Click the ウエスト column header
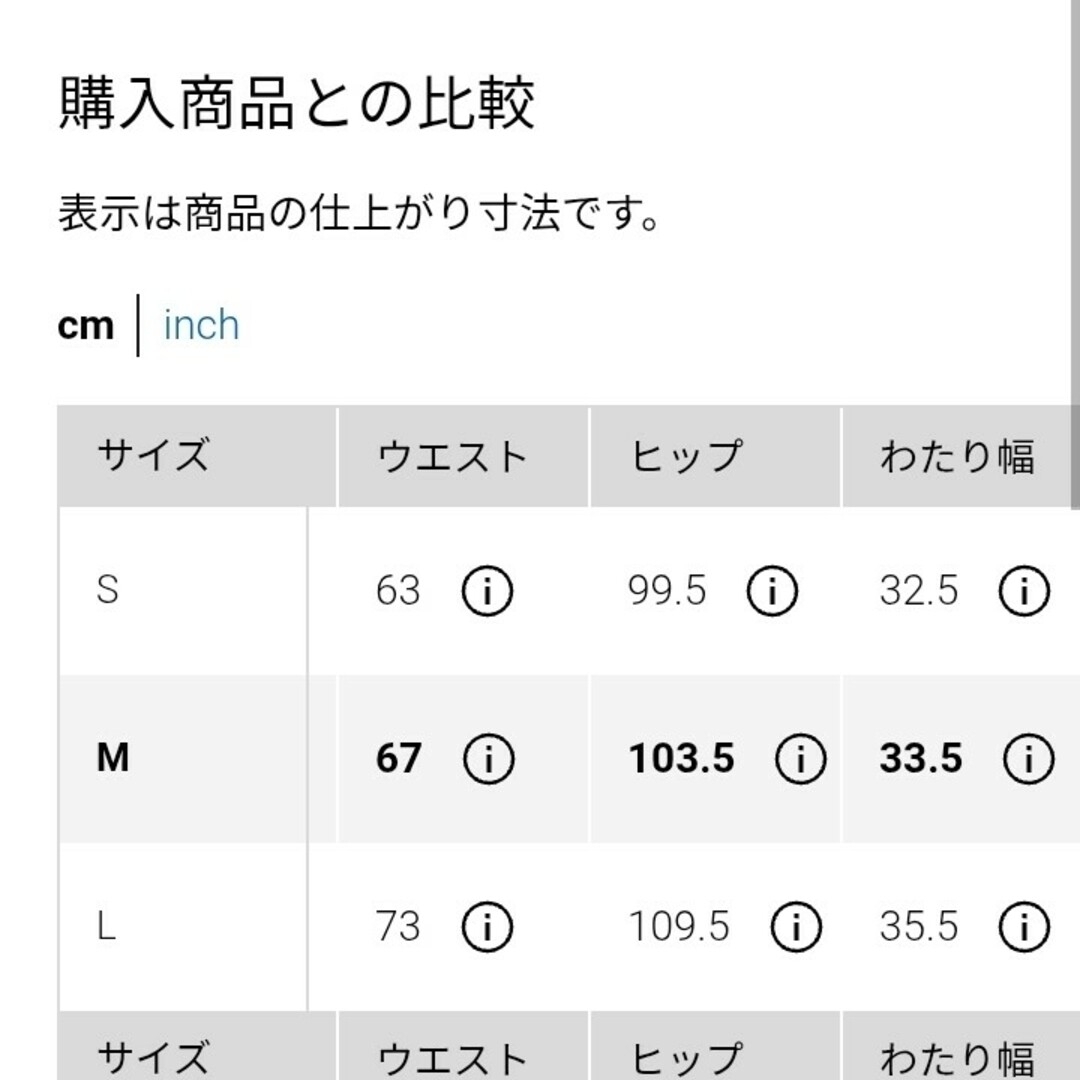Screen dimensions: 1080x1080 click(x=463, y=457)
